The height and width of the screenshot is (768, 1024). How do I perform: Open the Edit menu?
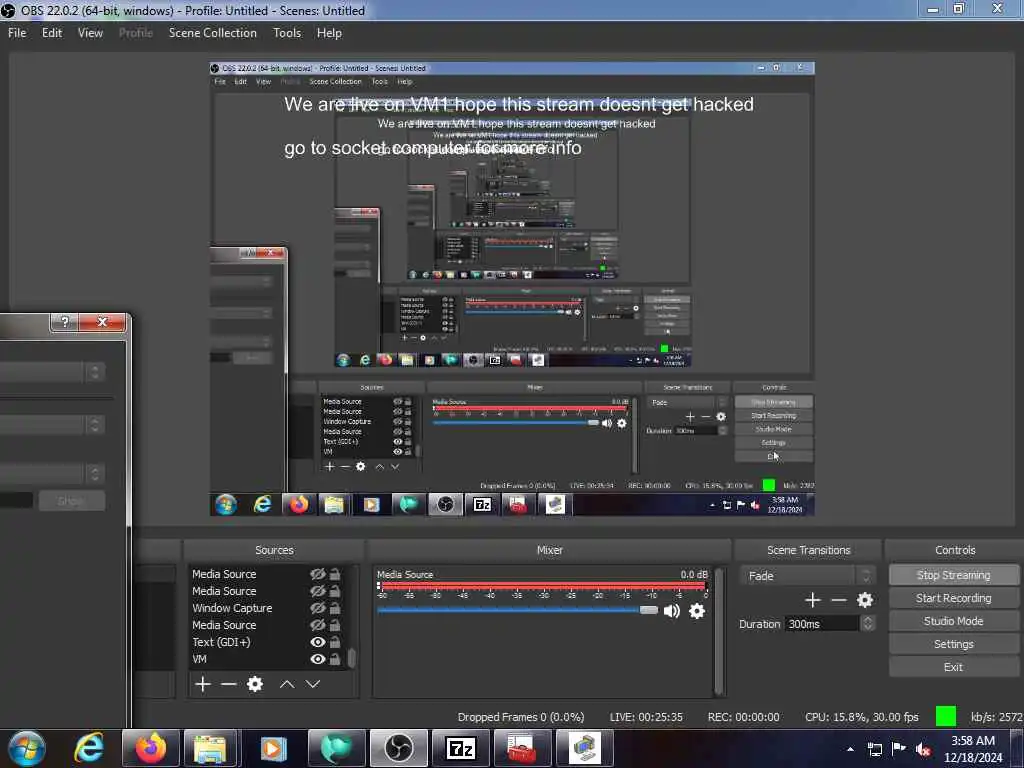pos(52,33)
